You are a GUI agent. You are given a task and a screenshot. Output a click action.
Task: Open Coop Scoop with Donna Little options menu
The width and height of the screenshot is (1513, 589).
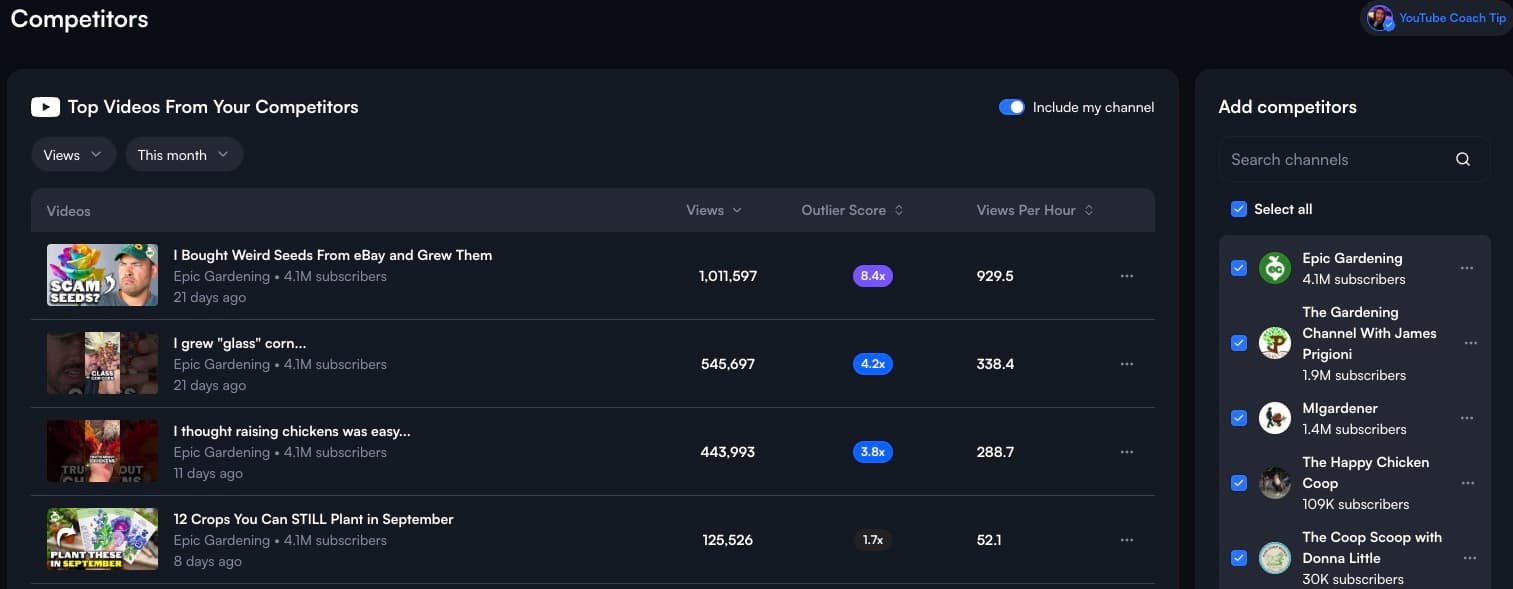[1470, 558]
